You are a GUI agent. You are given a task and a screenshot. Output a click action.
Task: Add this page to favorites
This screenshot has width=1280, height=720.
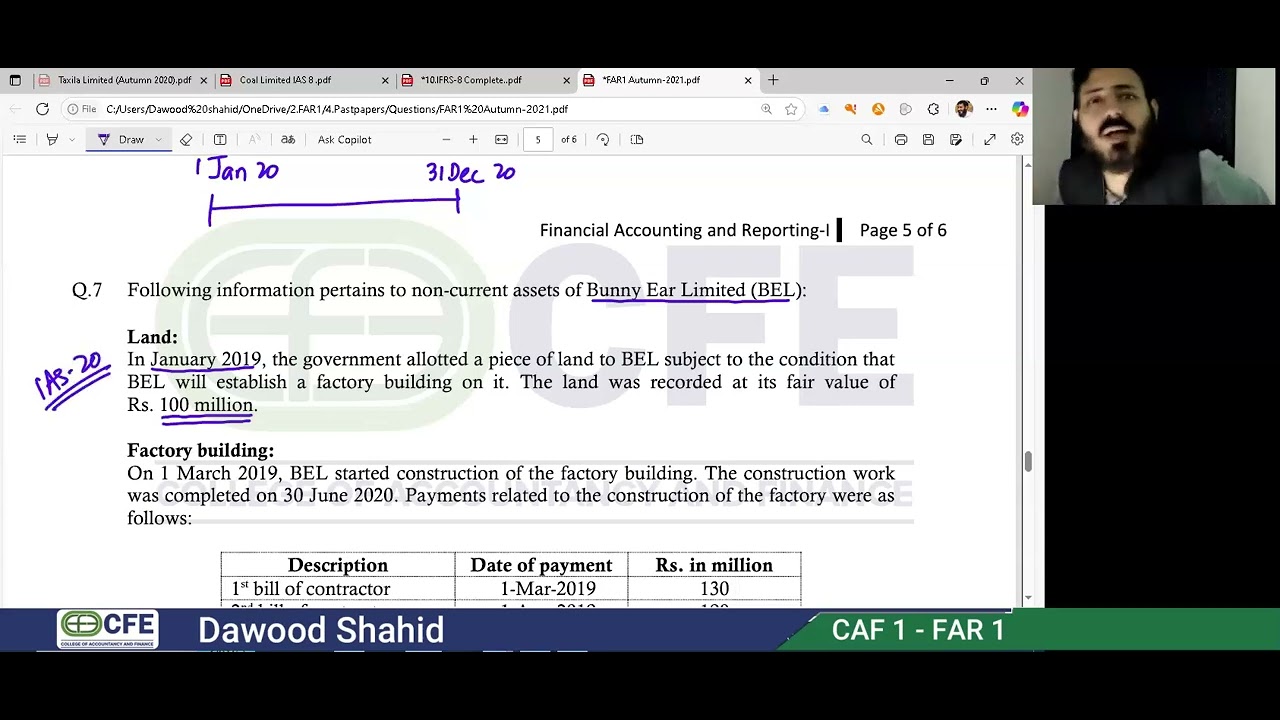[x=791, y=109]
